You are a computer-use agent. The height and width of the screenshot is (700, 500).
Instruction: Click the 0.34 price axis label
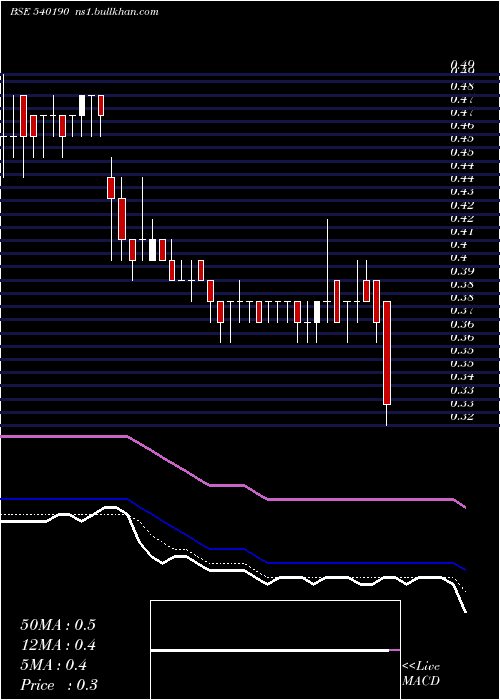462,377
